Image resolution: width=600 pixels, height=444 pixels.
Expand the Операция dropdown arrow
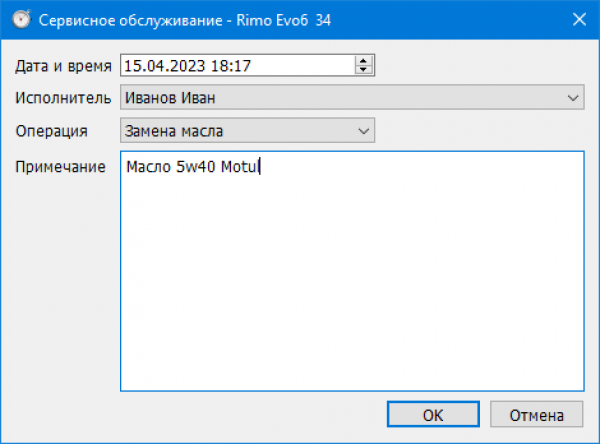click(x=363, y=130)
